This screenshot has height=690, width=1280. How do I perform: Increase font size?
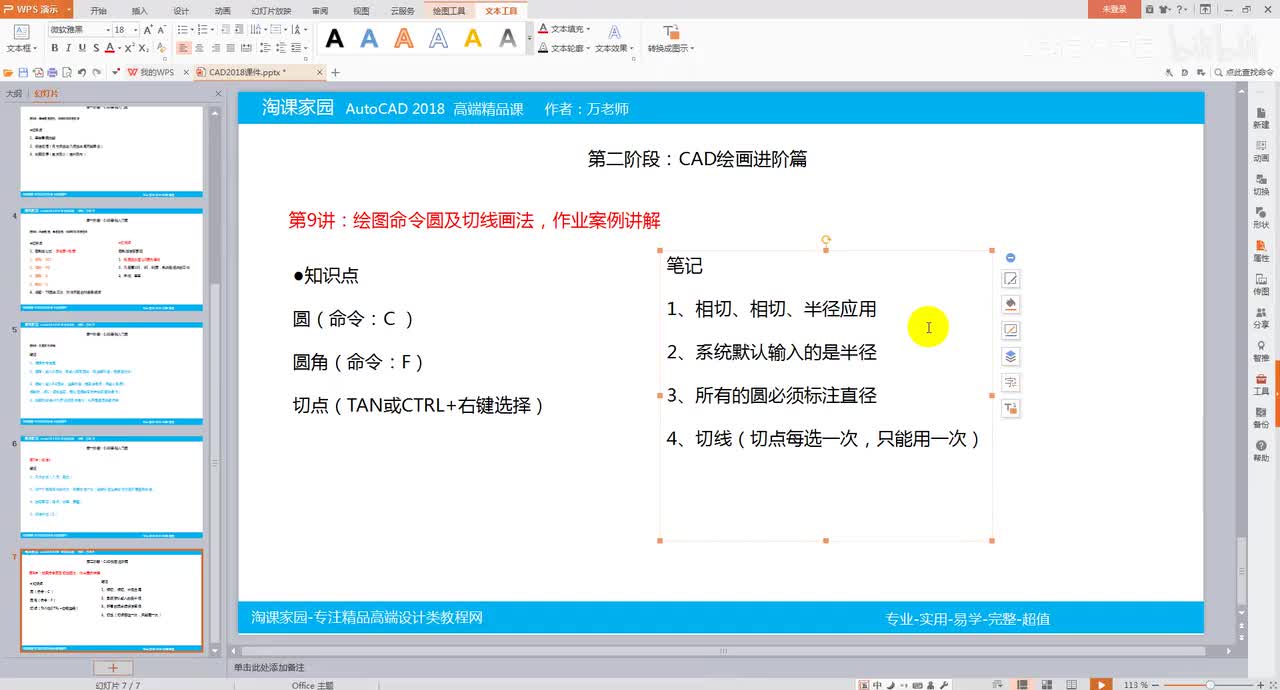point(148,30)
